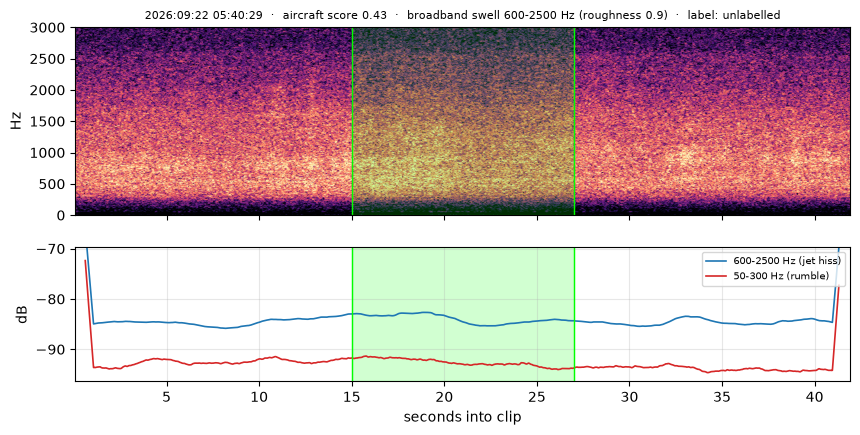This screenshot has height=435, width=860.
Task: Click the 5 second tick label
Action: click(167, 396)
